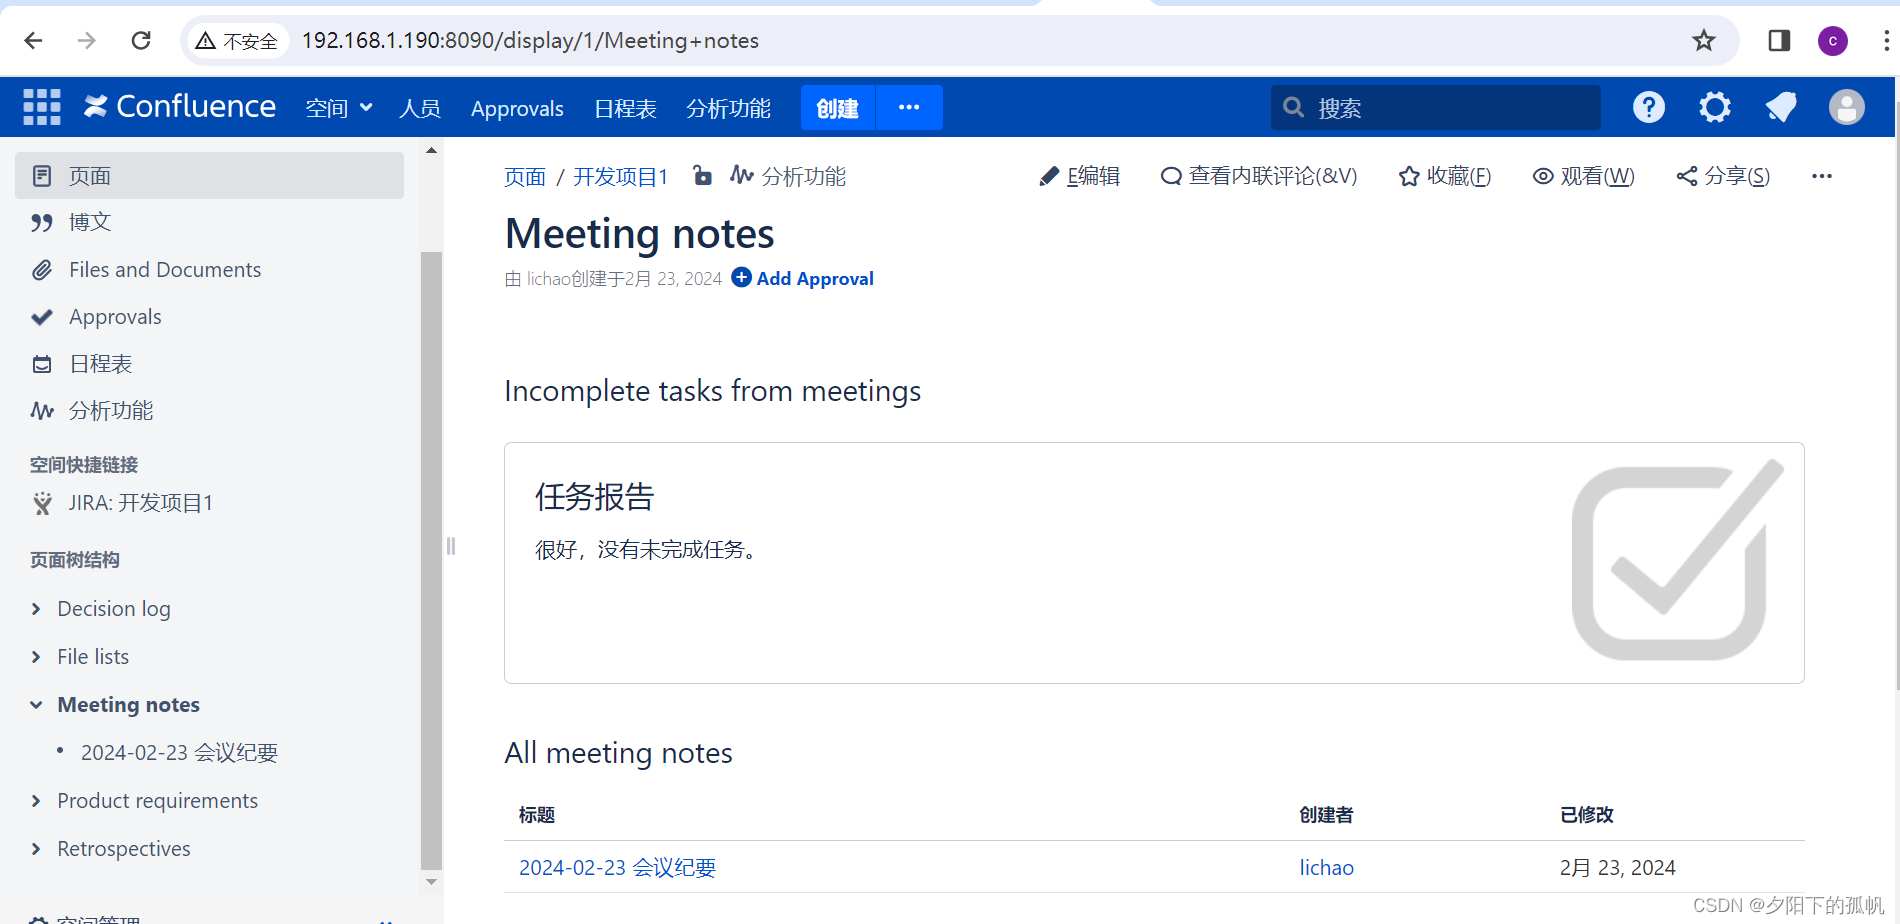
Task: Open the Approvals header menu item
Action: point(517,108)
